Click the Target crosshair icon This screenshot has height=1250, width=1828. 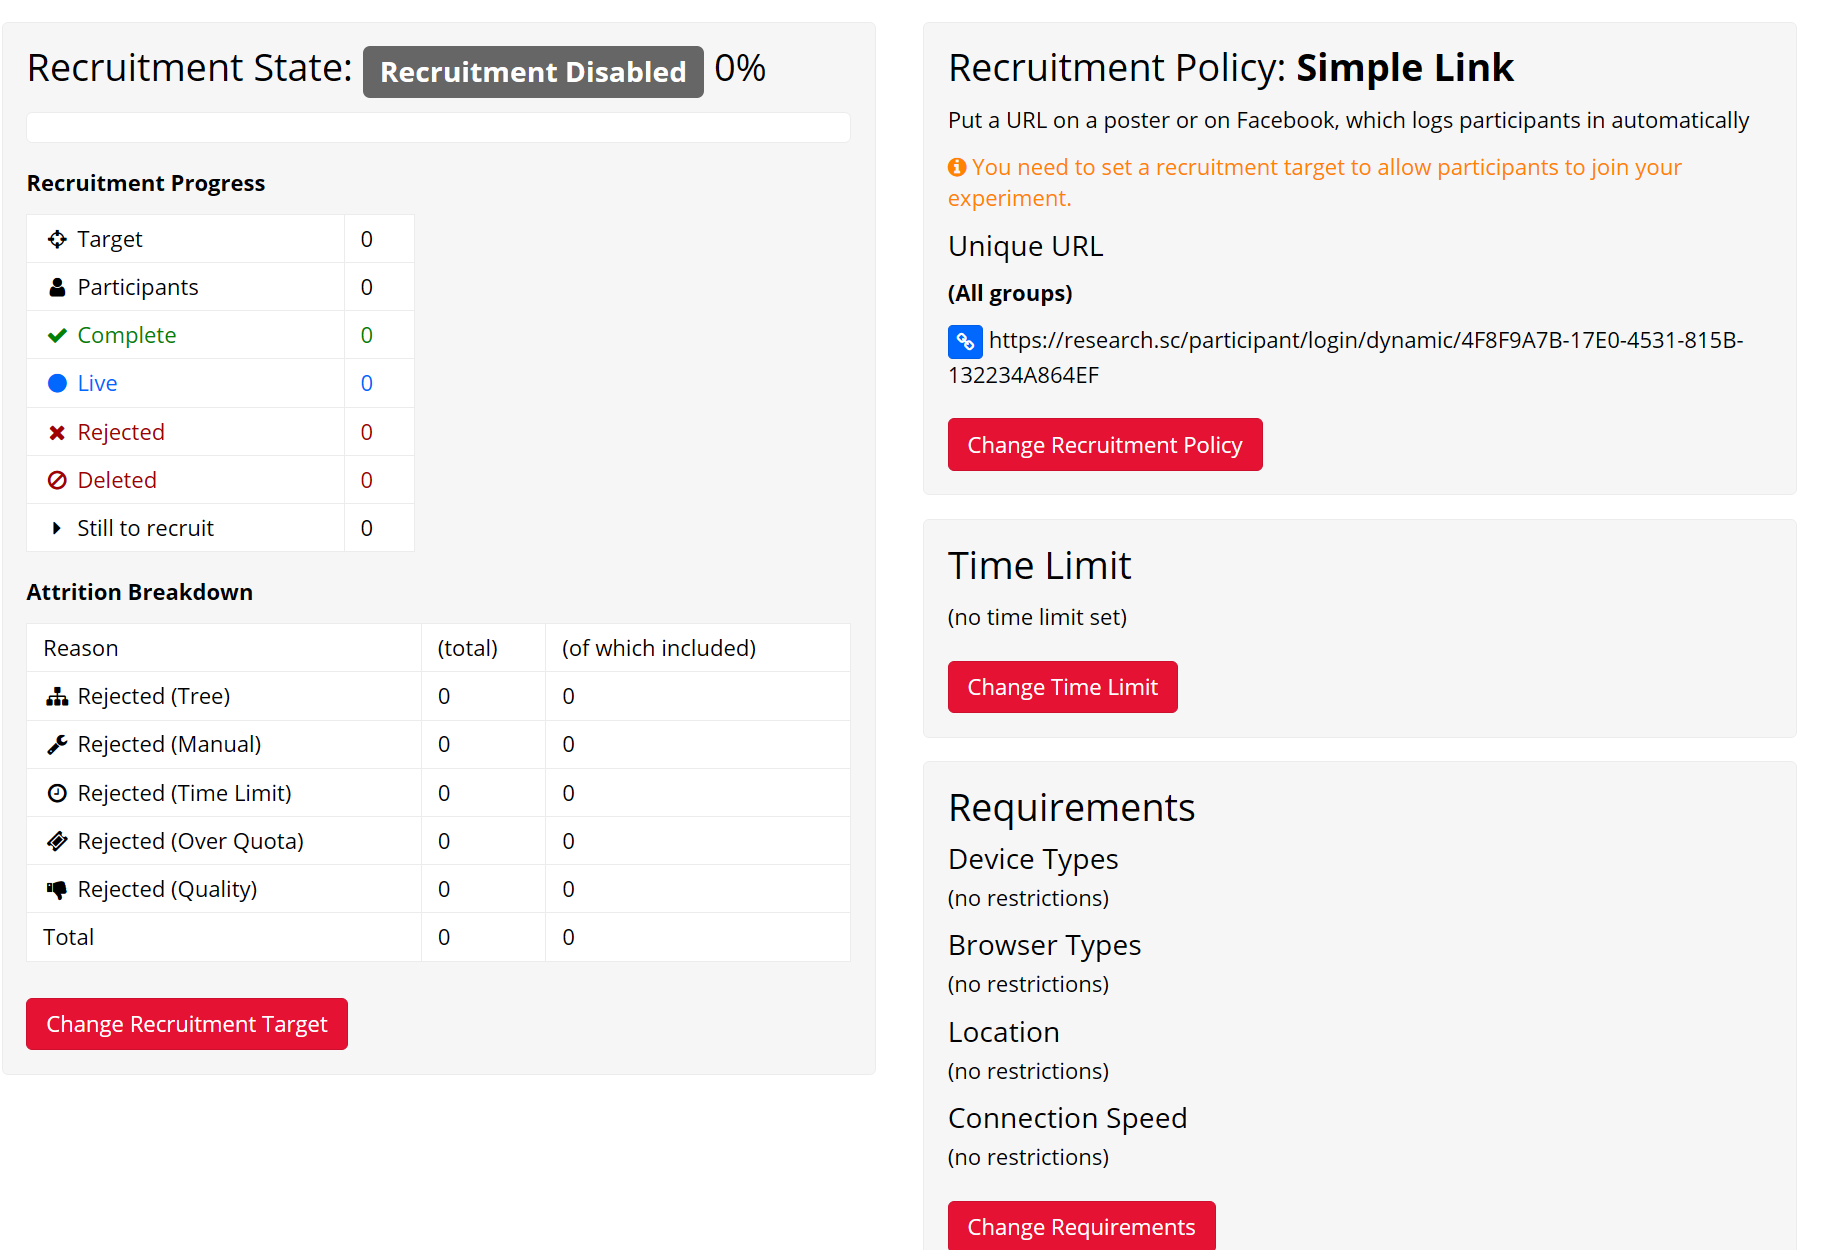(57, 239)
